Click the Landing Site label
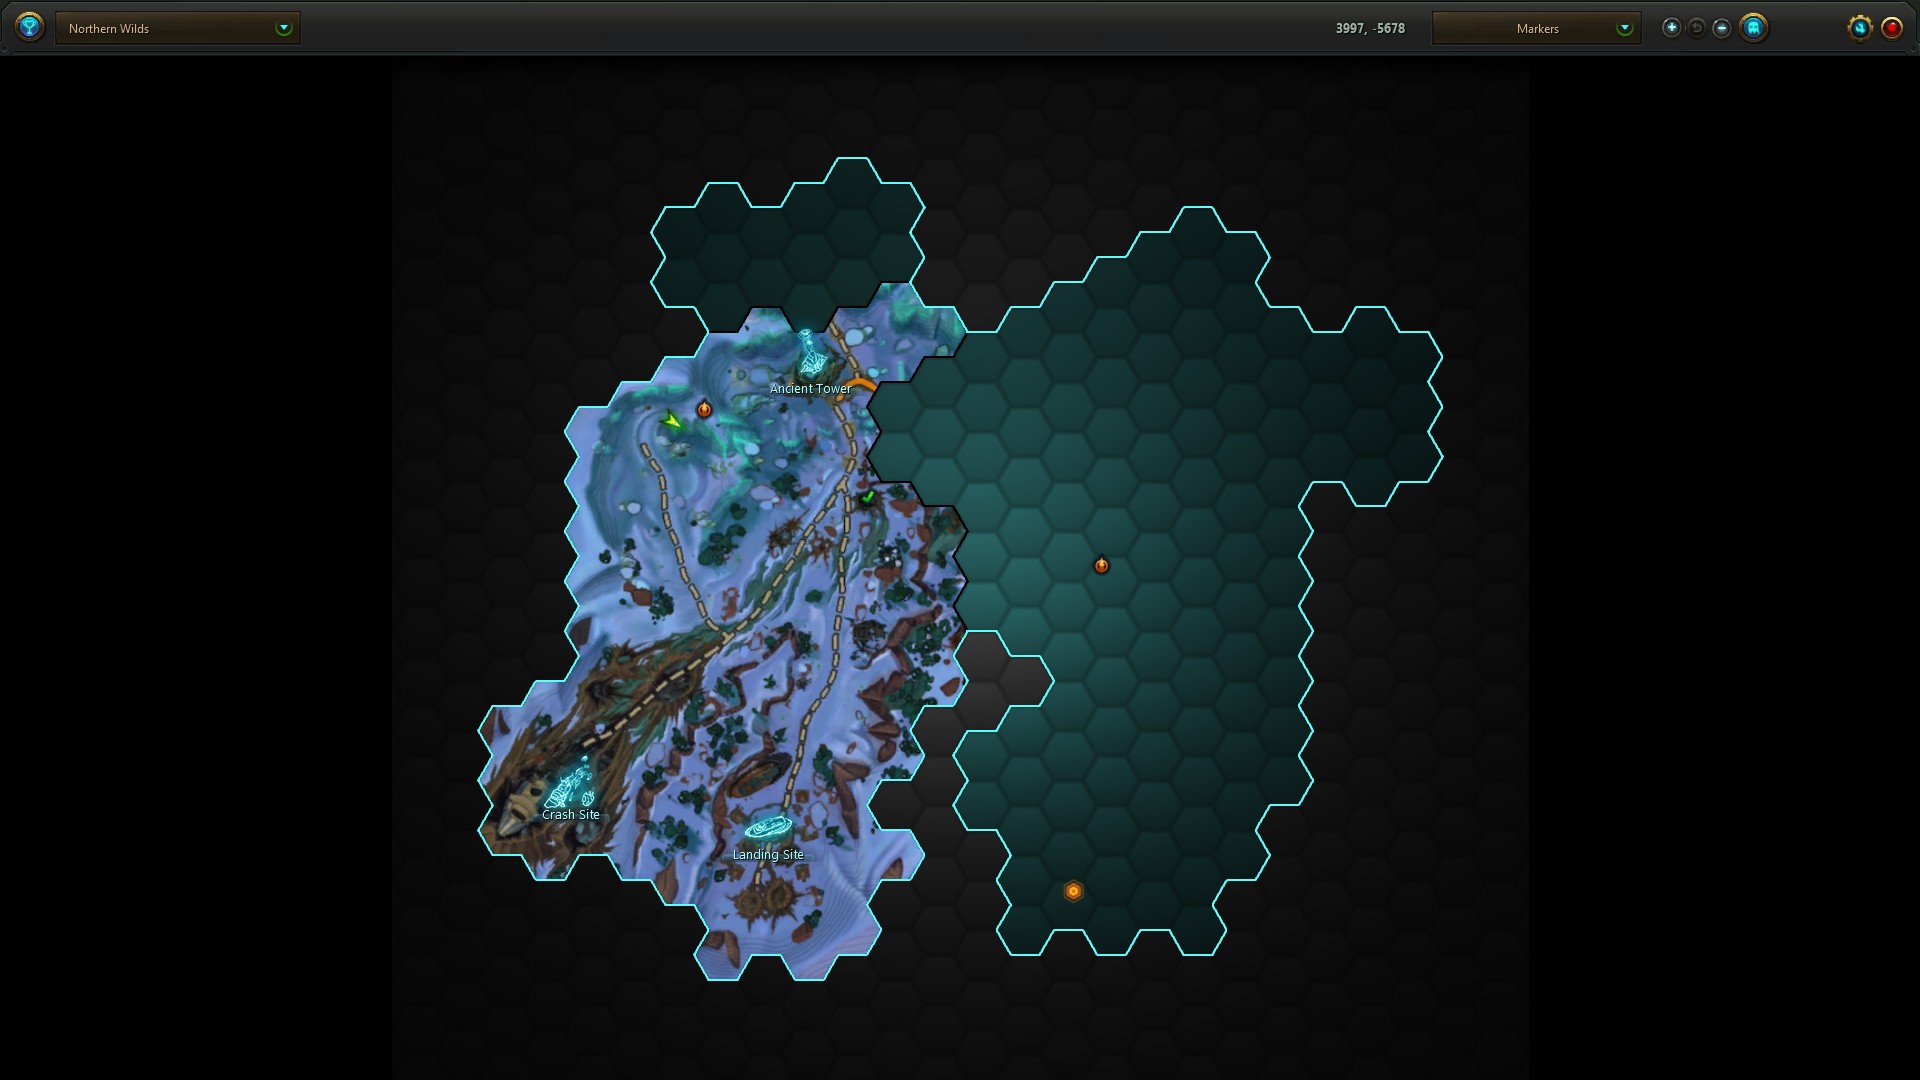Screen dimensions: 1920x1080 (x=768, y=855)
